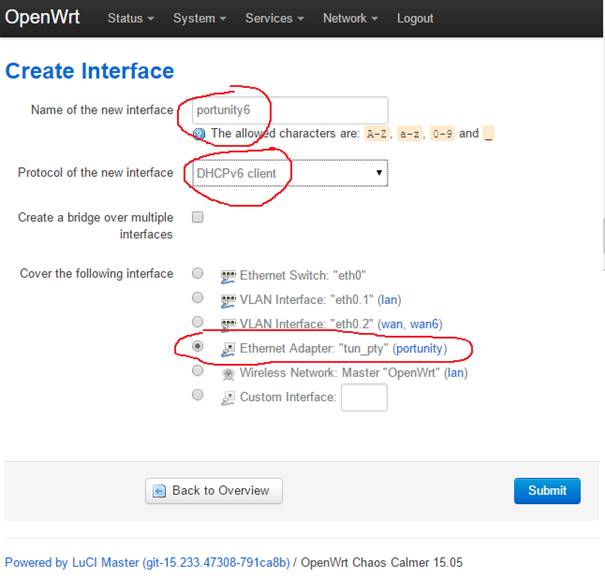The height and width of the screenshot is (578, 605).
Task: Expand the Network menu
Action: (x=350, y=18)
